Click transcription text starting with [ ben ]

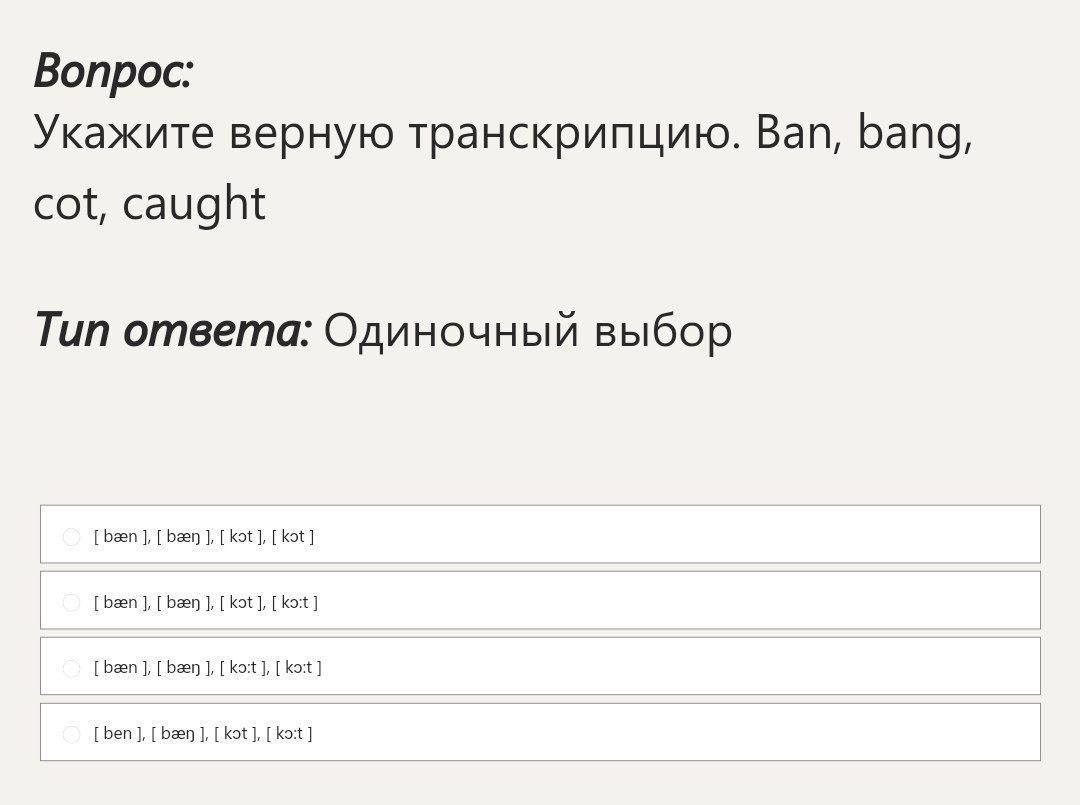tap(203, 734)
